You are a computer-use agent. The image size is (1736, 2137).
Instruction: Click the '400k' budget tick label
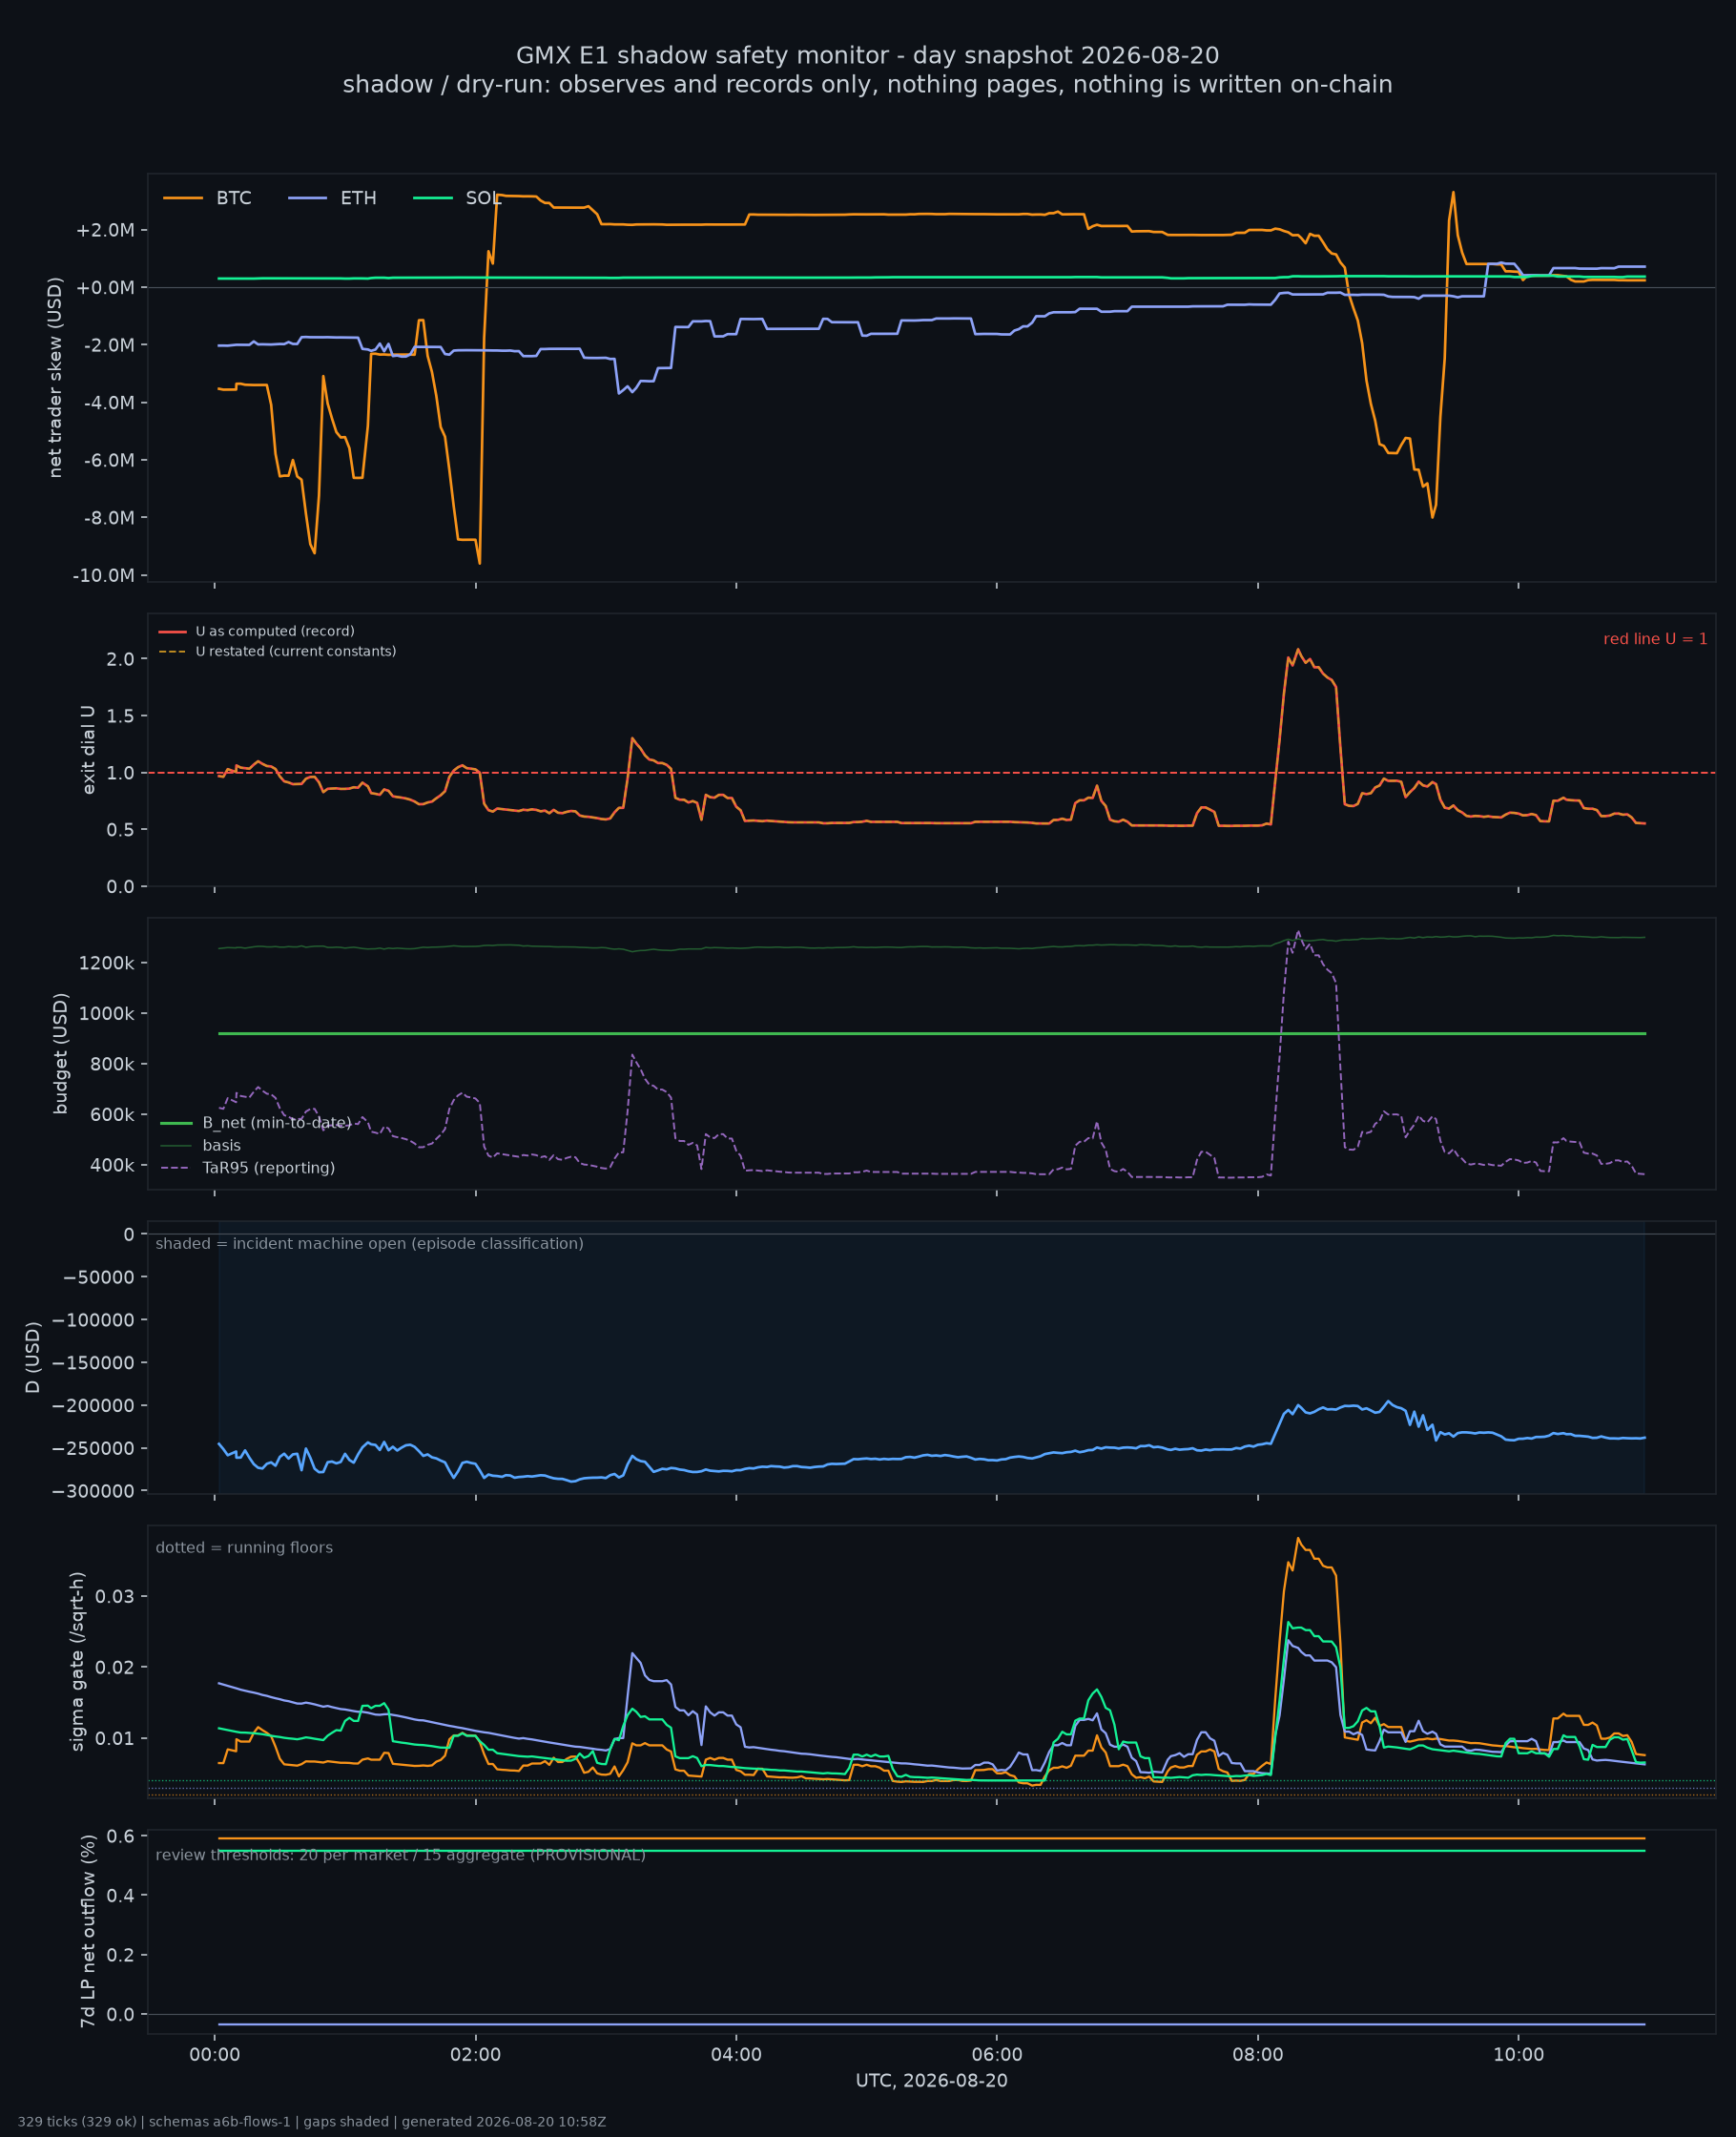113,1165
